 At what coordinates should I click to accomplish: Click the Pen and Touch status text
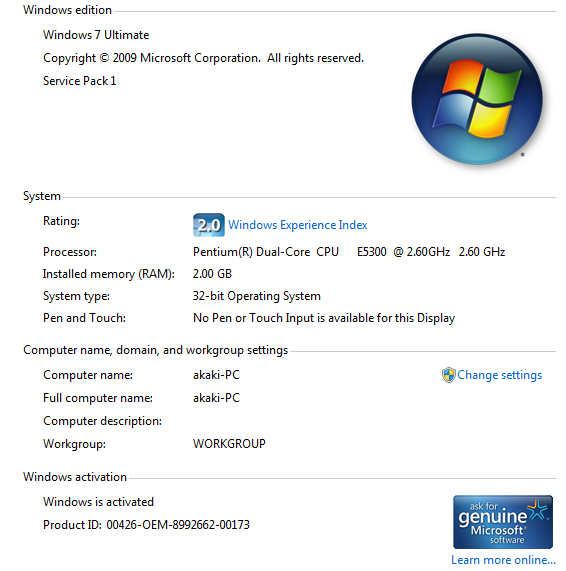tap(324, 318)
